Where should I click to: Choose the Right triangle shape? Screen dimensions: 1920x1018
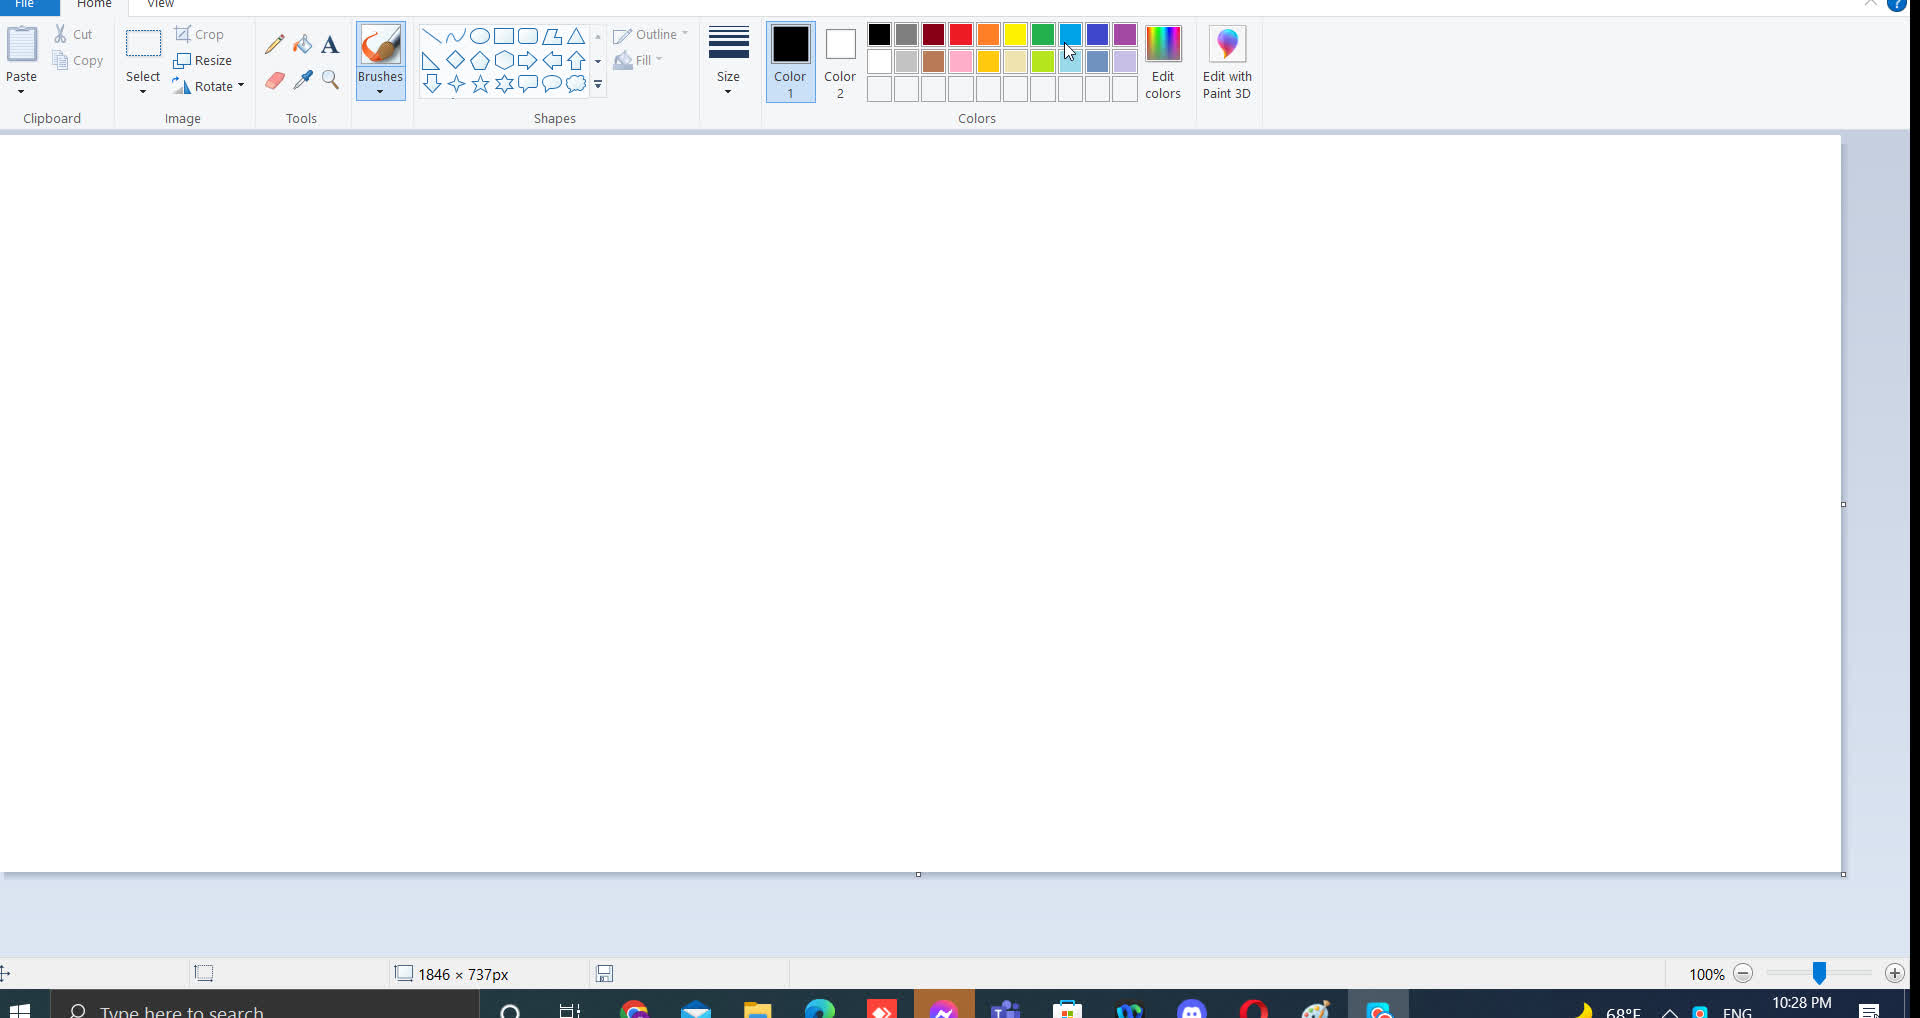pos(432,60)
